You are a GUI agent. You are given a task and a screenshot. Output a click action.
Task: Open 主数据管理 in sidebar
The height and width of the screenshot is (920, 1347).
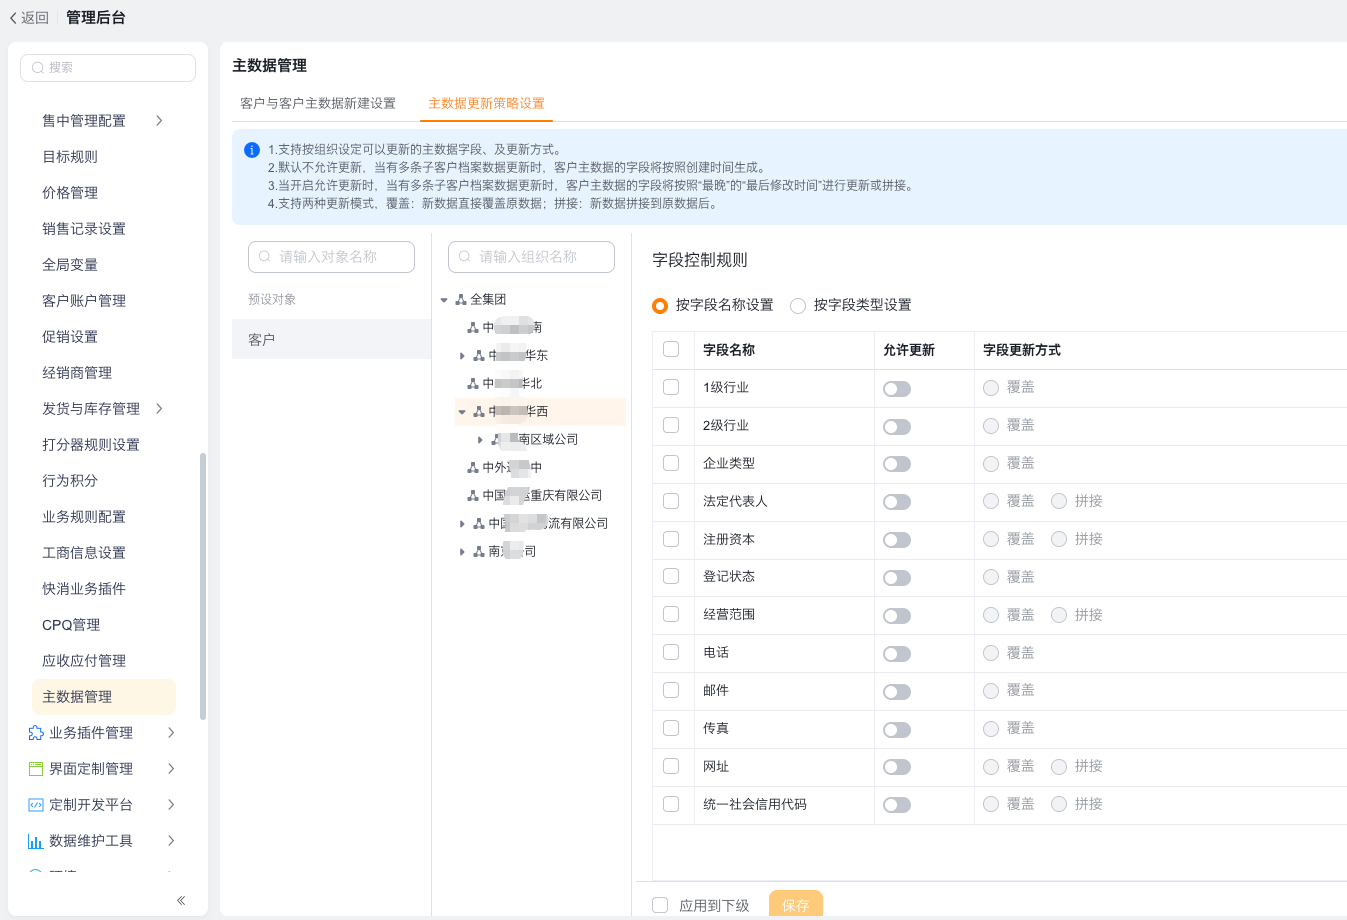tap(104, 697)
